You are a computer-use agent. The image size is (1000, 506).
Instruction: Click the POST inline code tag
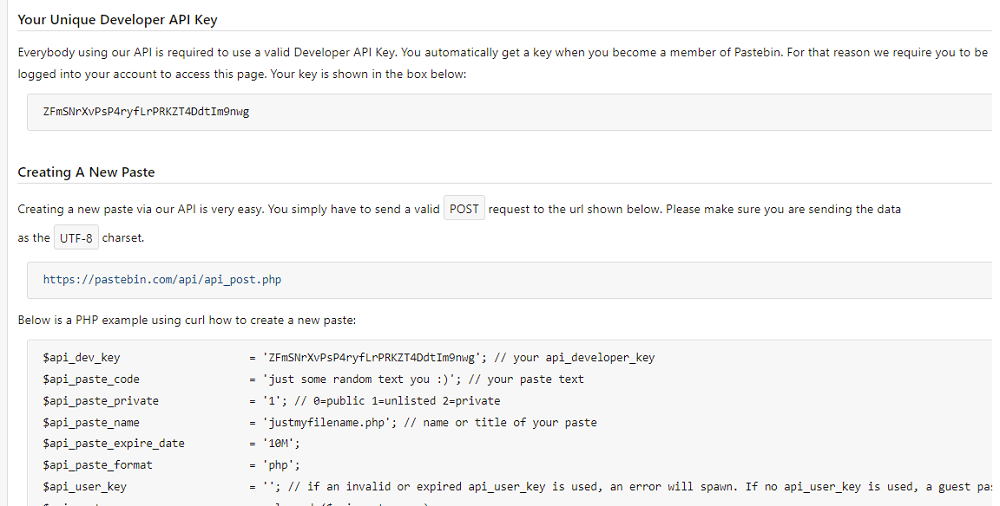(x=464, y=209)
